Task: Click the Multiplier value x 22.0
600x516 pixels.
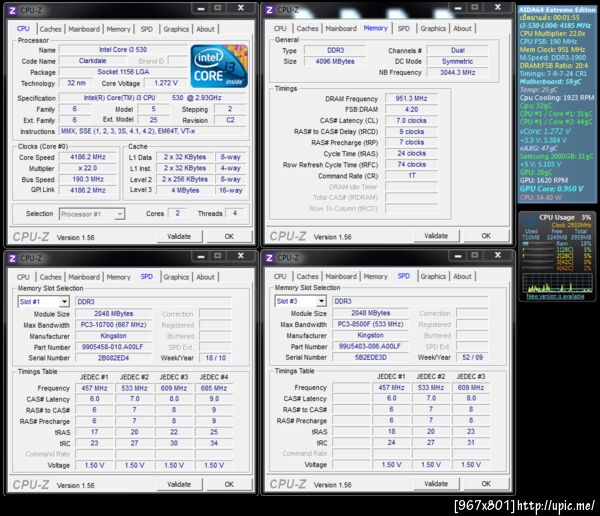Action: (x=88, y=168)
